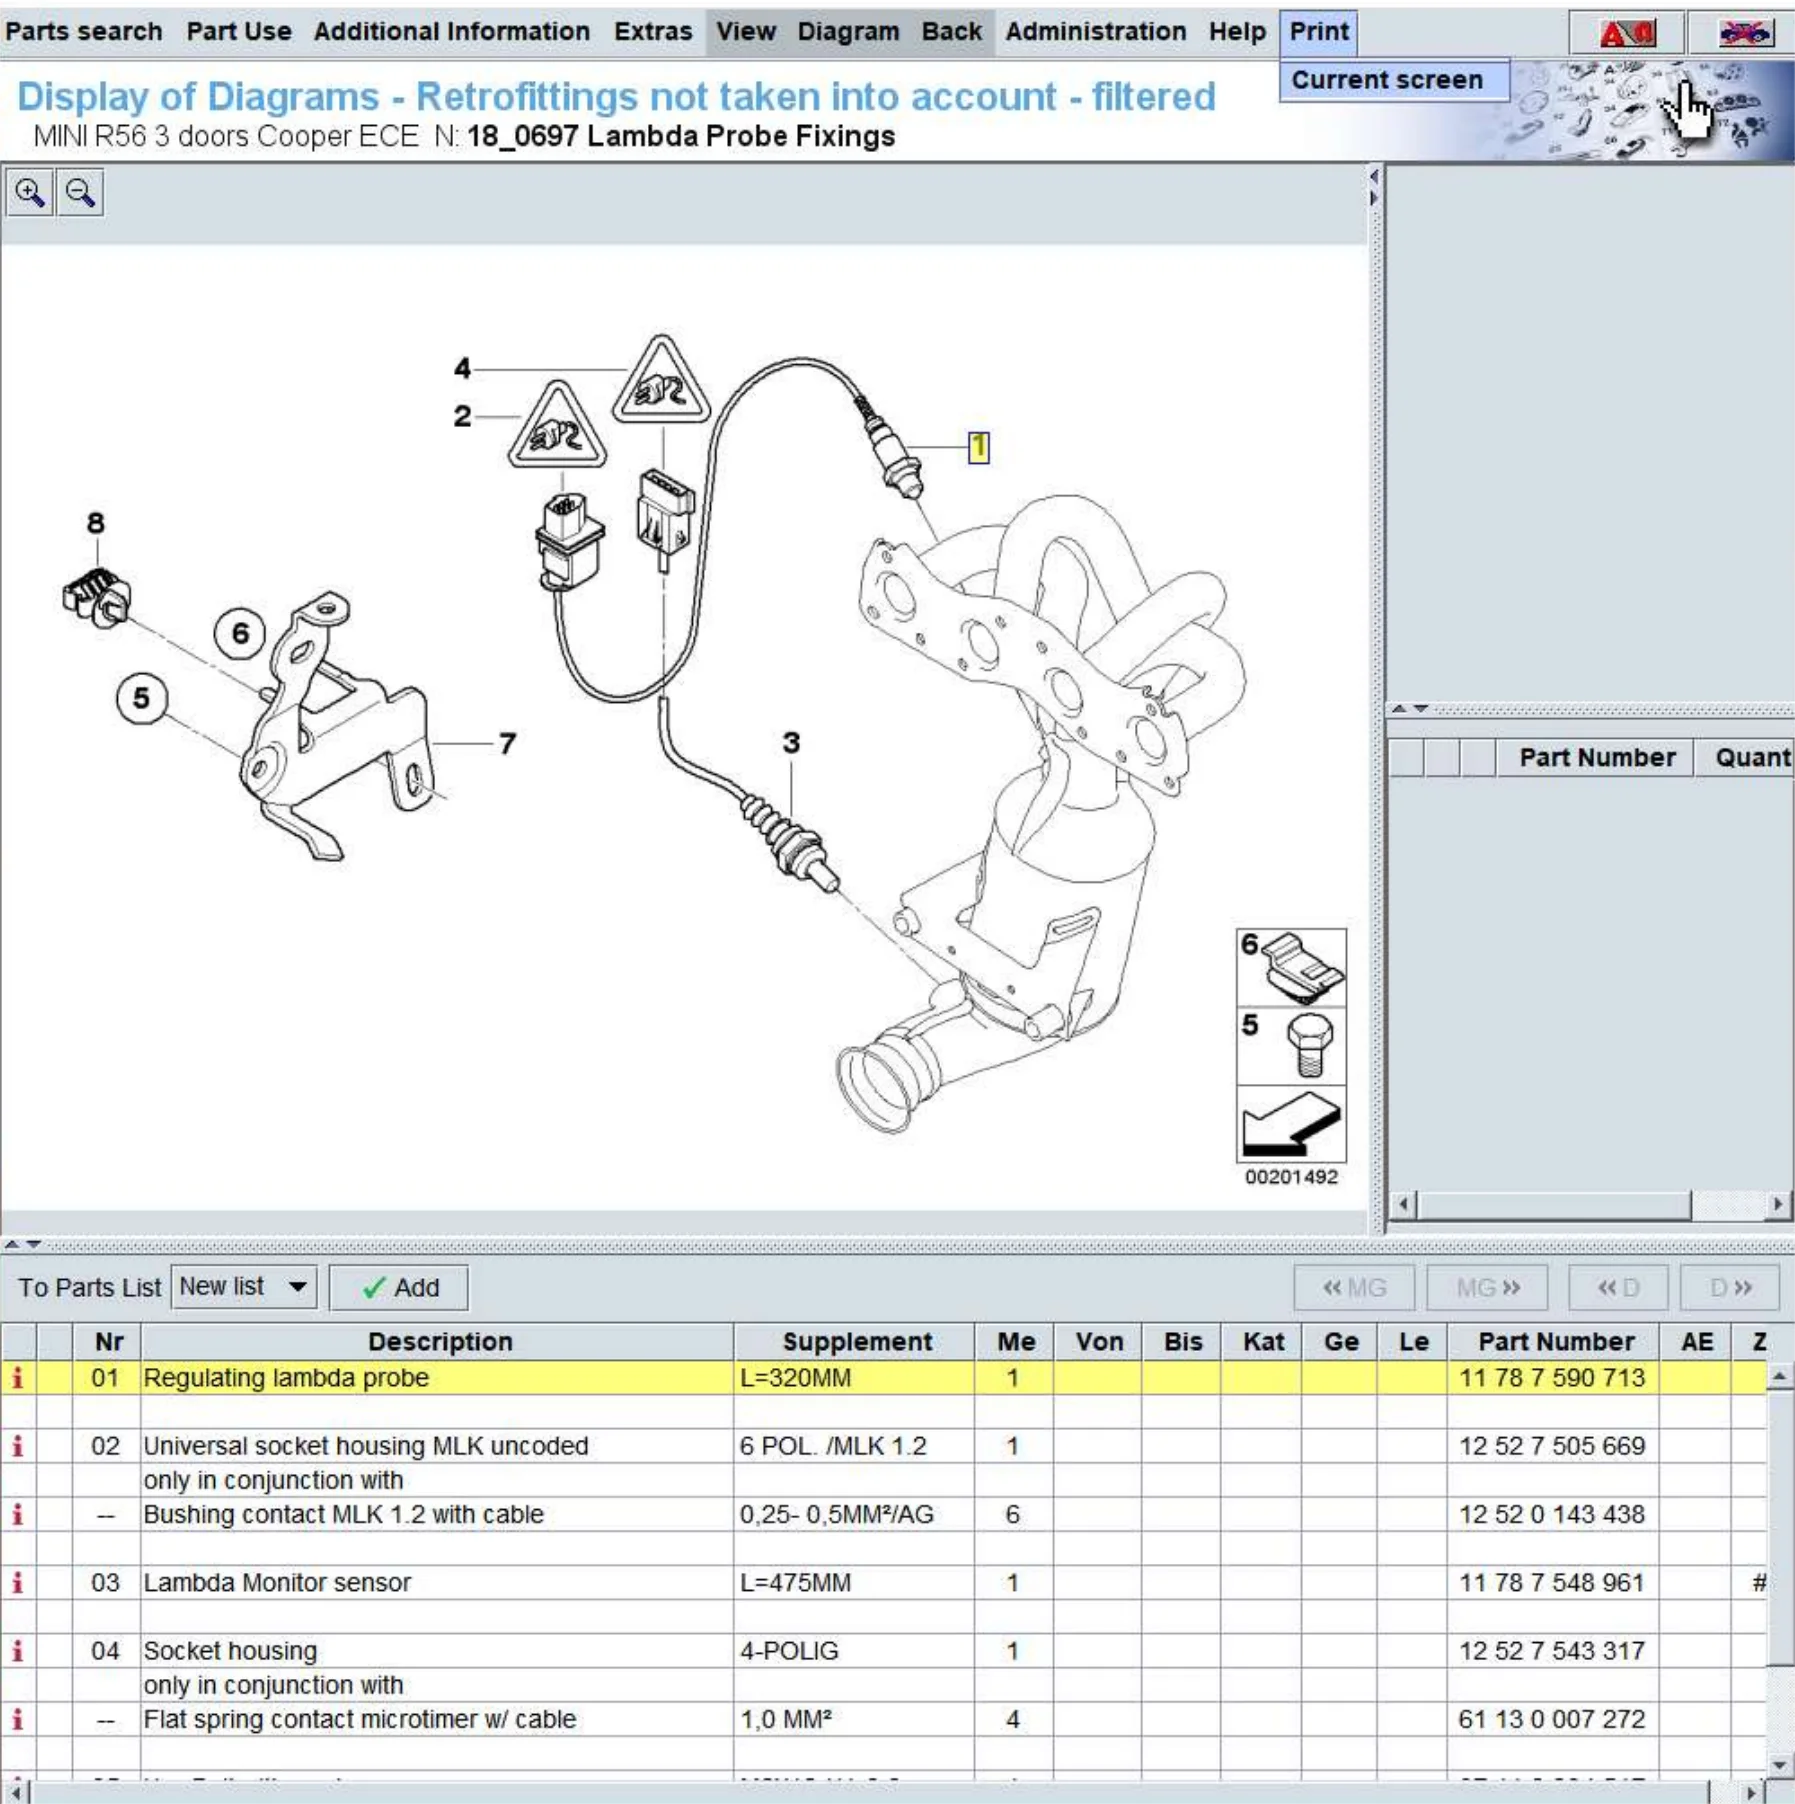The image size is (1795, 1804).
Task: Collapse diagram pane using splitter arrows
Action: click(x=1374, y=187)
